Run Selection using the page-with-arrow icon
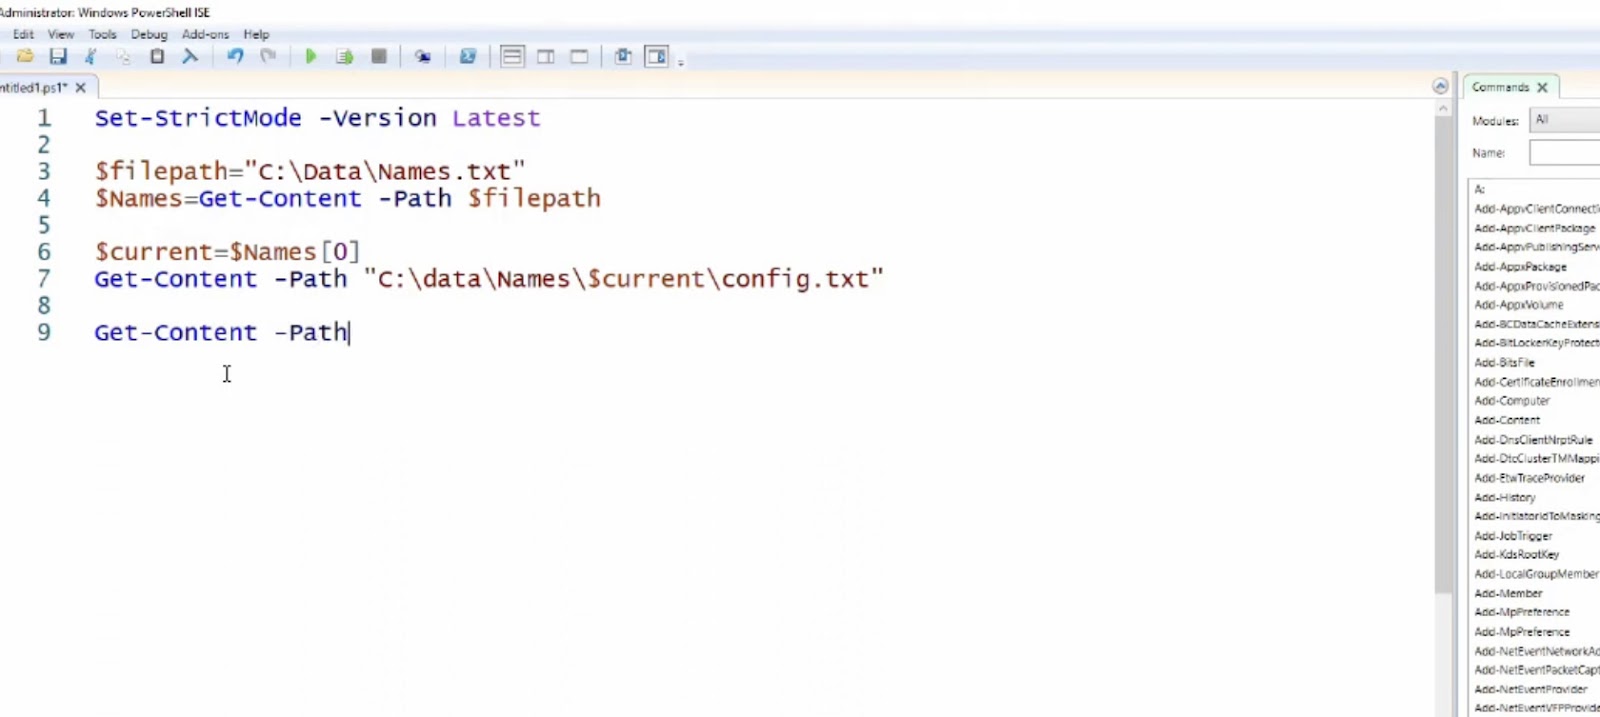The image size is (1600, 717). [x=345, y=56]
